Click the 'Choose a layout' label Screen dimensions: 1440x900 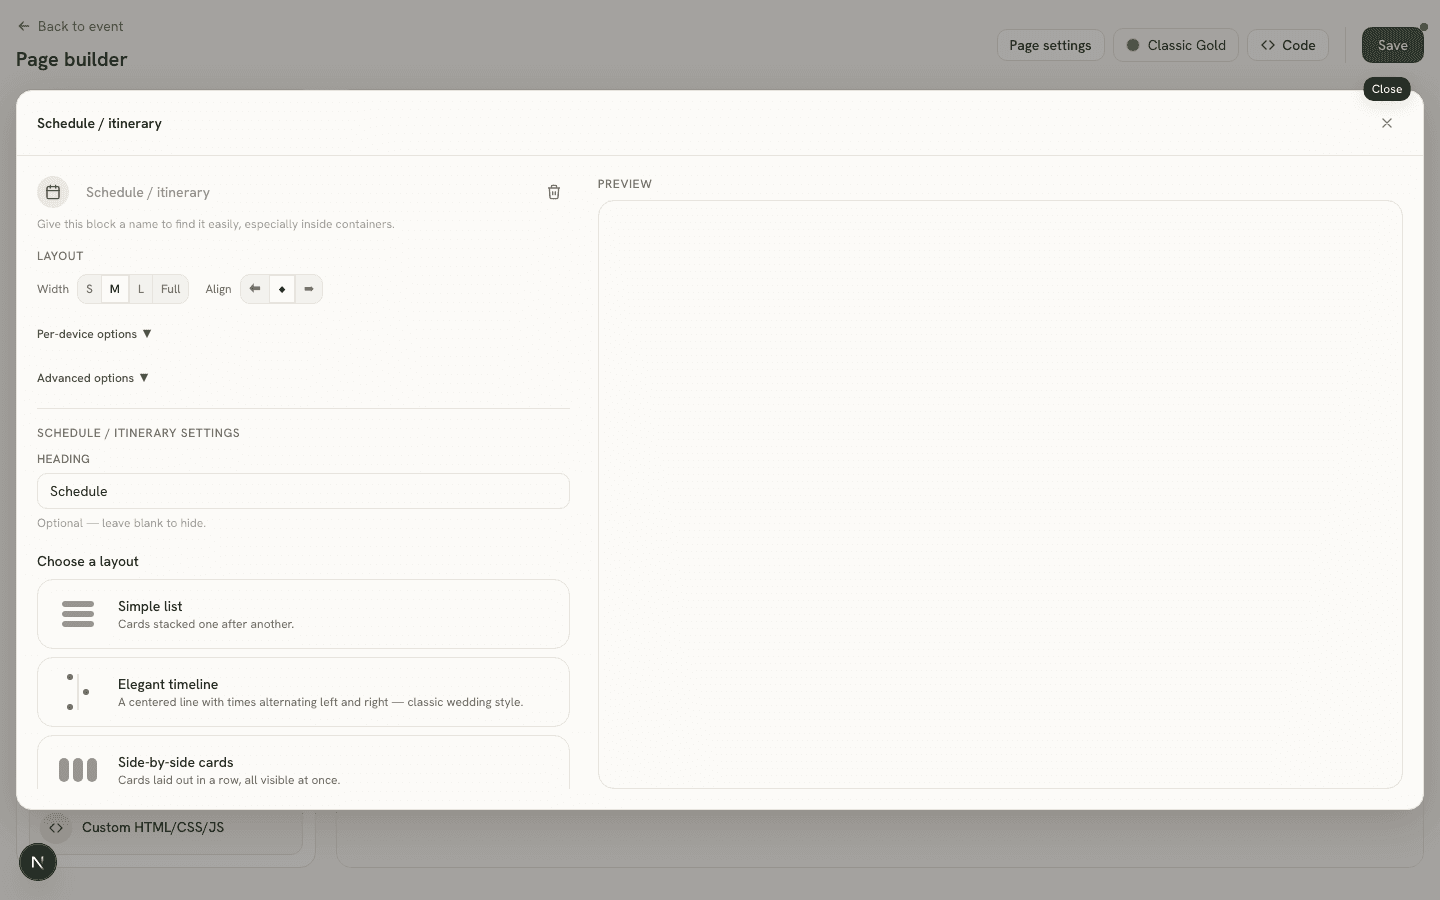click(88, 561)
